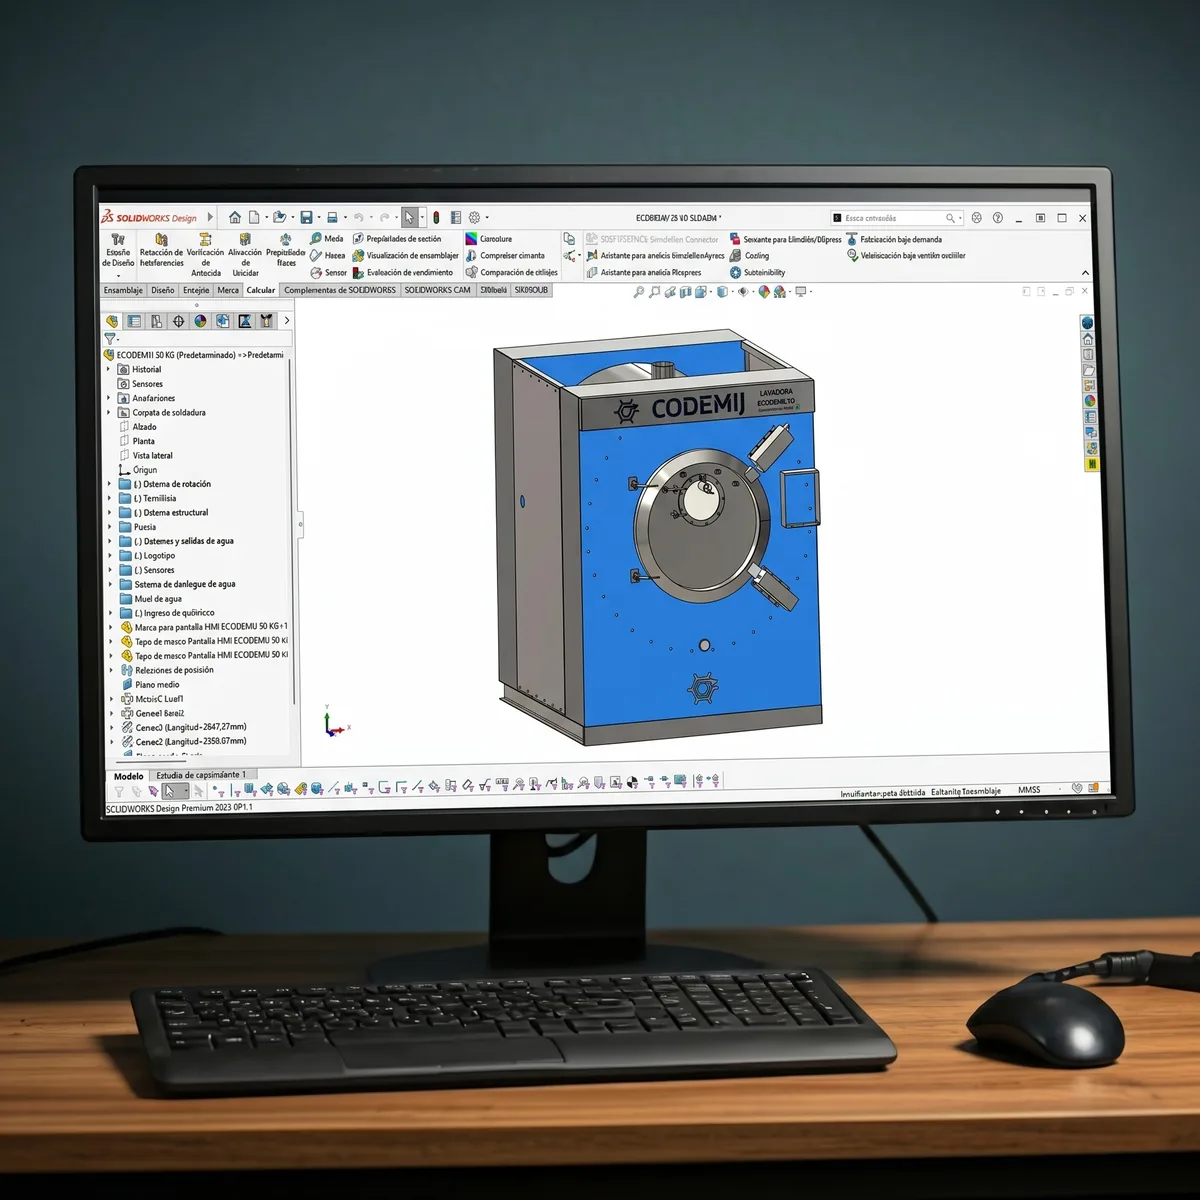Viewport: 1200px width, 1200px height.
Task: Click Fatcicación baje demanda in the ribbon
Action: coord(894,239)
